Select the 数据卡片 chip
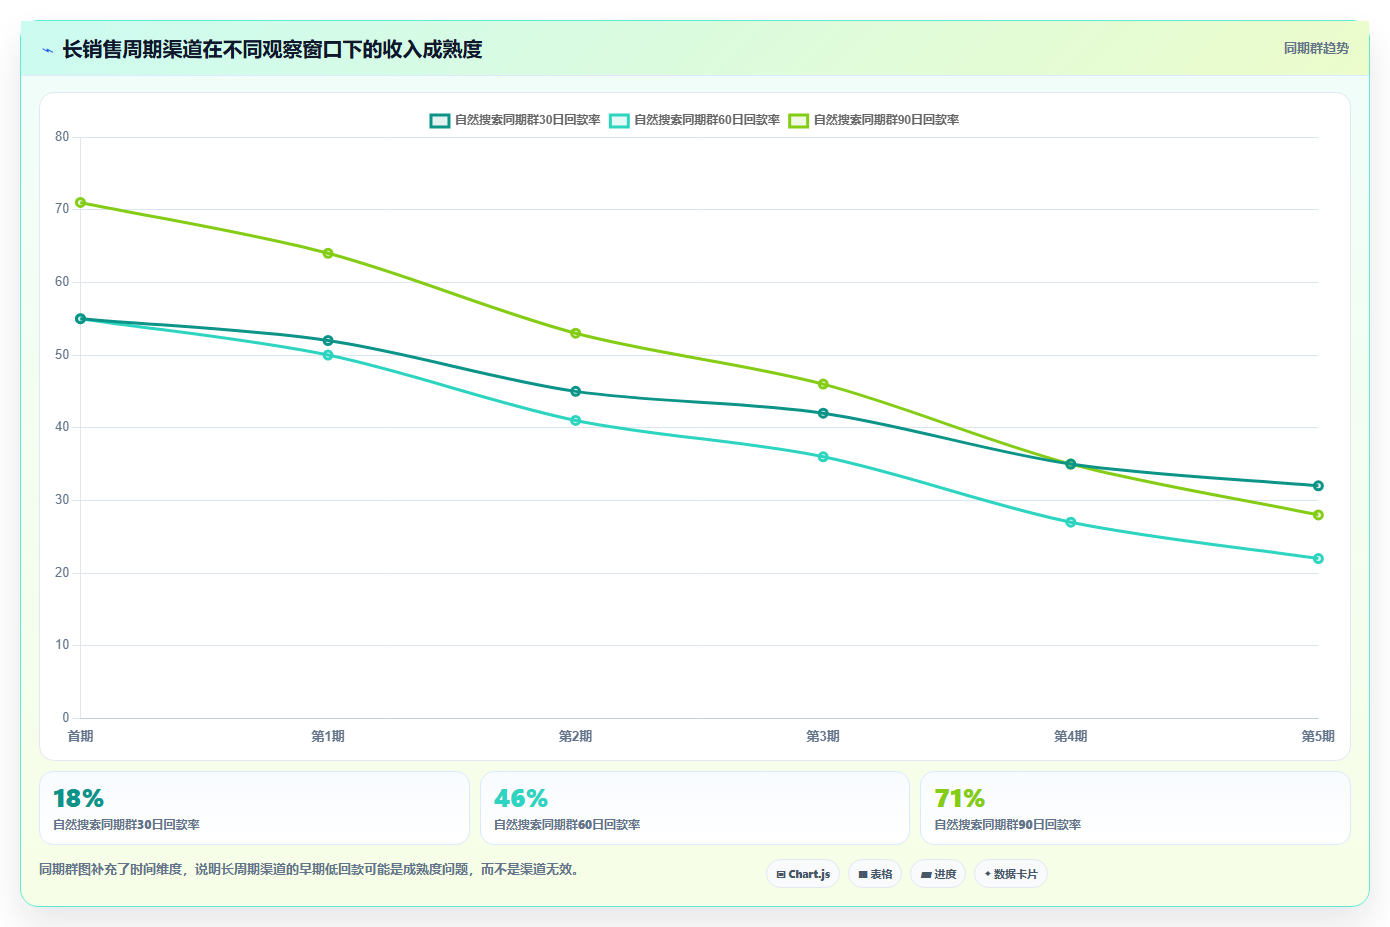 click(1011, 874)
